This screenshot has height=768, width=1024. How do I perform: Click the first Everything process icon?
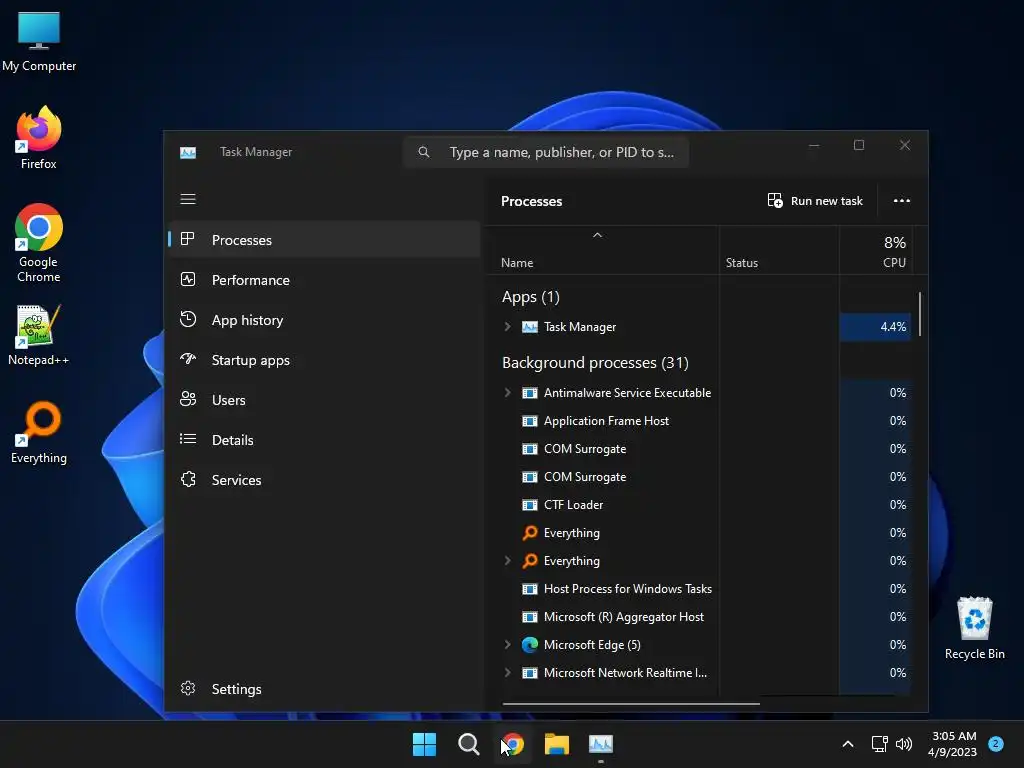pyautogui.click(x=530, y=533)
